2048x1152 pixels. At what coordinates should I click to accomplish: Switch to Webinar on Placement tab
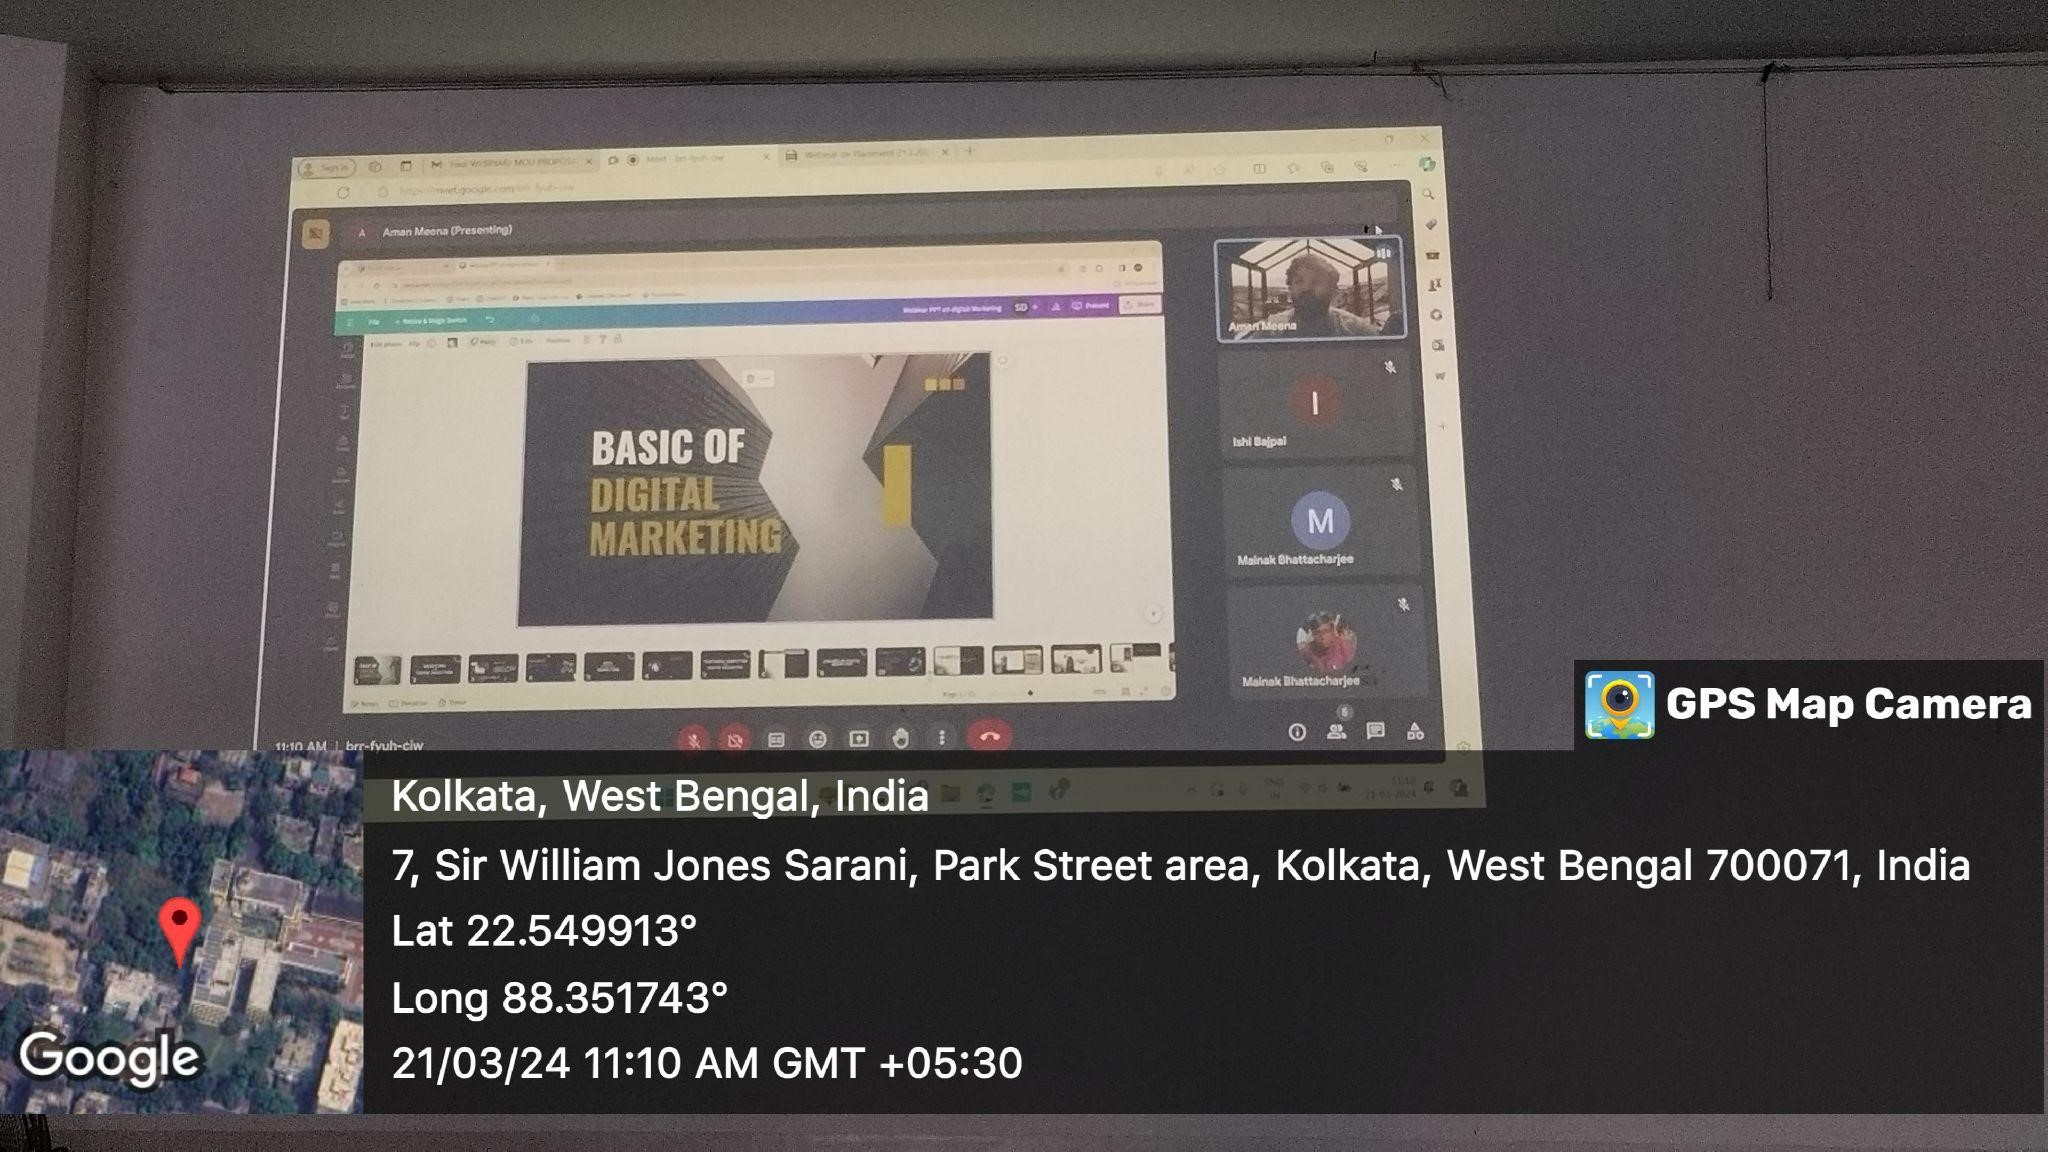[862, 154]
